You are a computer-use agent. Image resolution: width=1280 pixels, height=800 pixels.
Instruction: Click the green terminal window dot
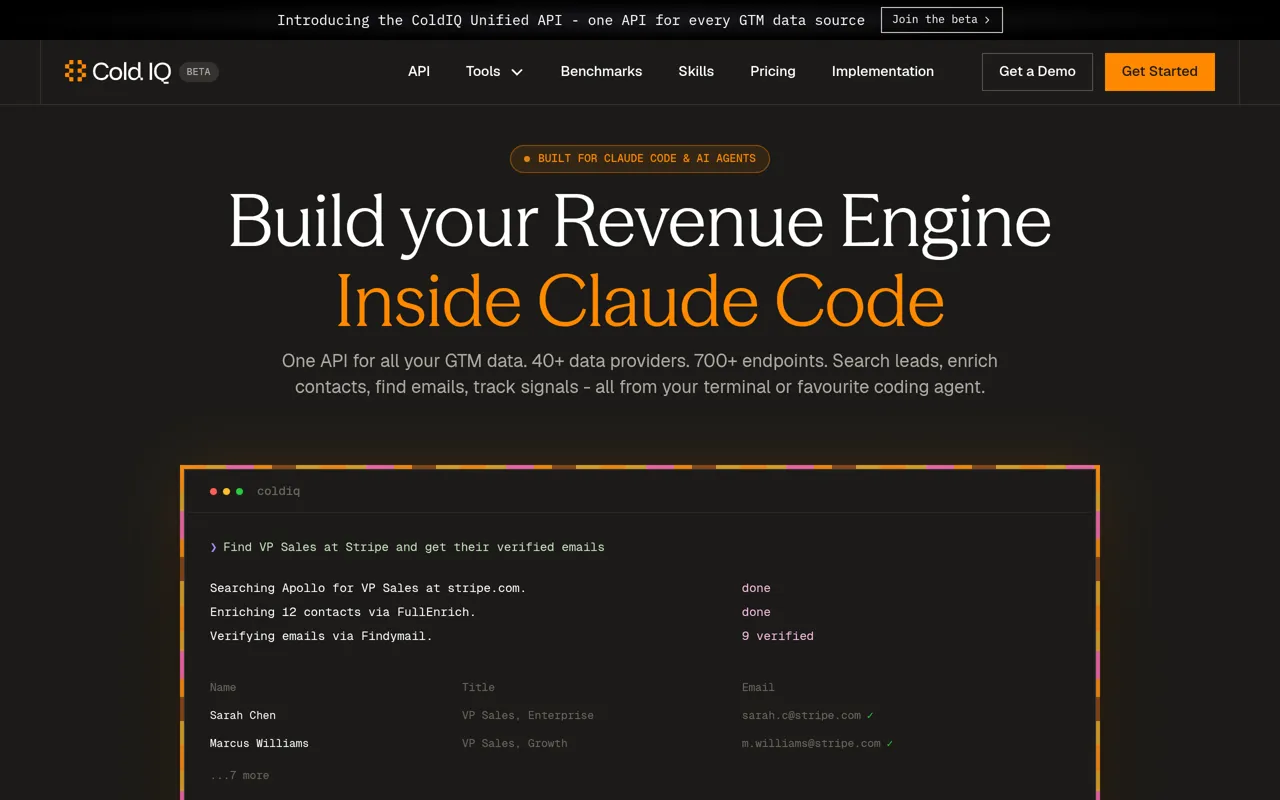239,491
